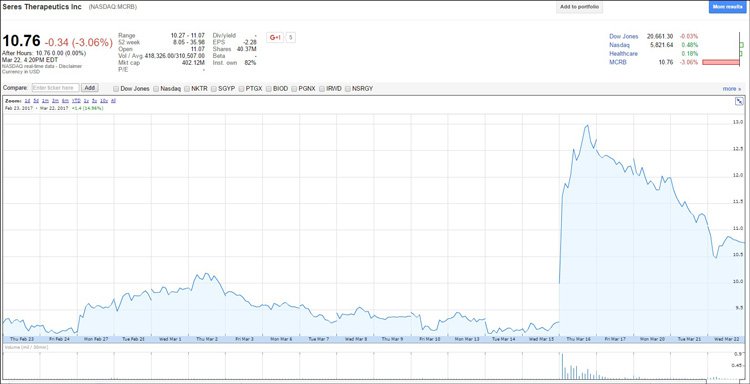Click the red MCRB performance bar
750x384 pixels.
(x=721, y=62)
